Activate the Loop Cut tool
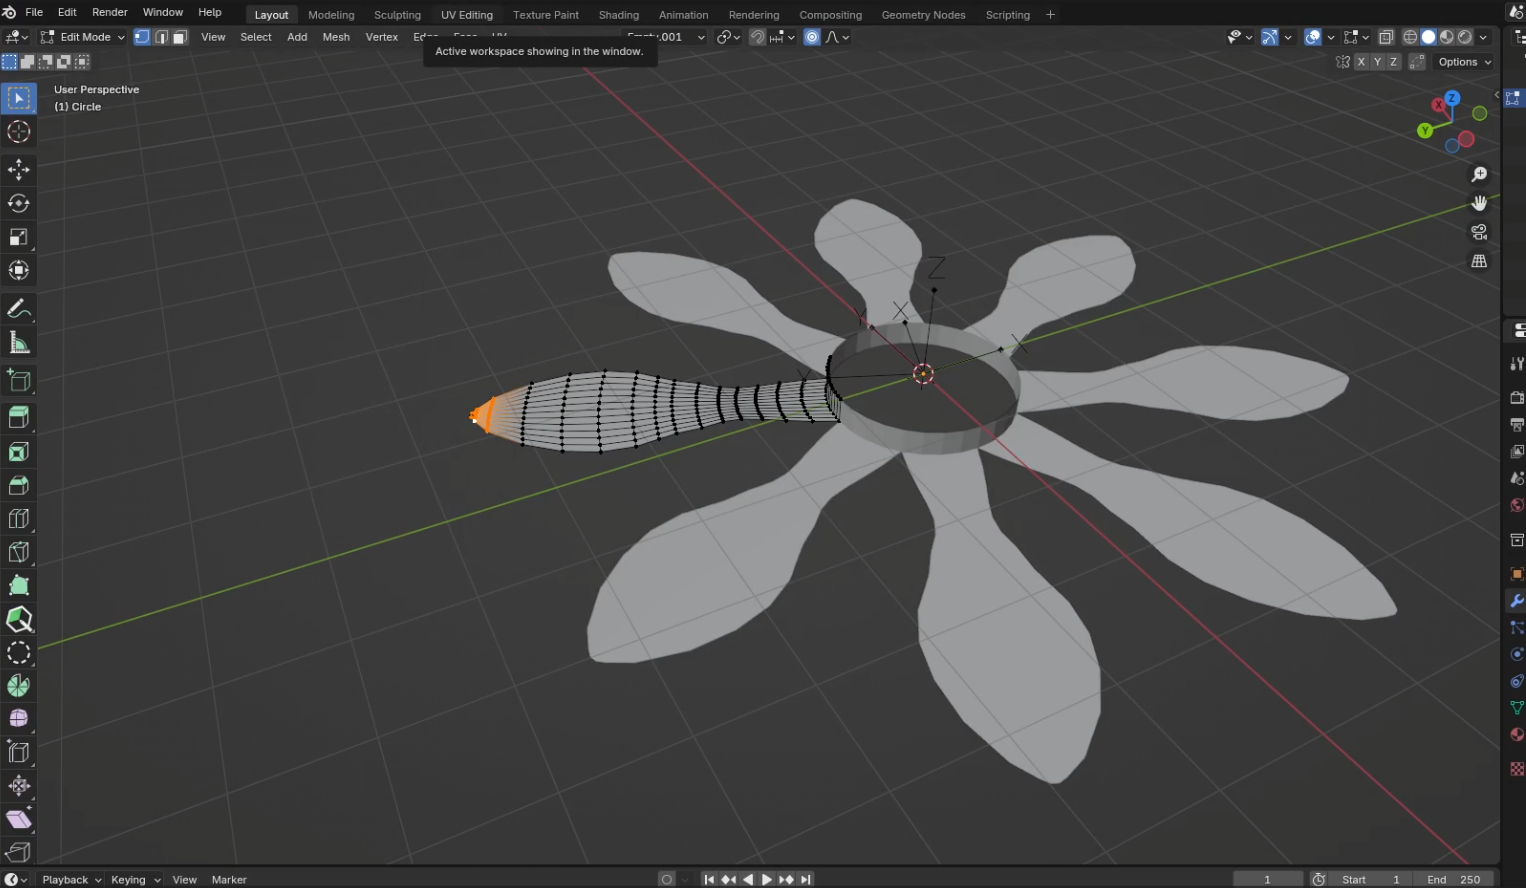1526x888 pixels. pos(19,518)
